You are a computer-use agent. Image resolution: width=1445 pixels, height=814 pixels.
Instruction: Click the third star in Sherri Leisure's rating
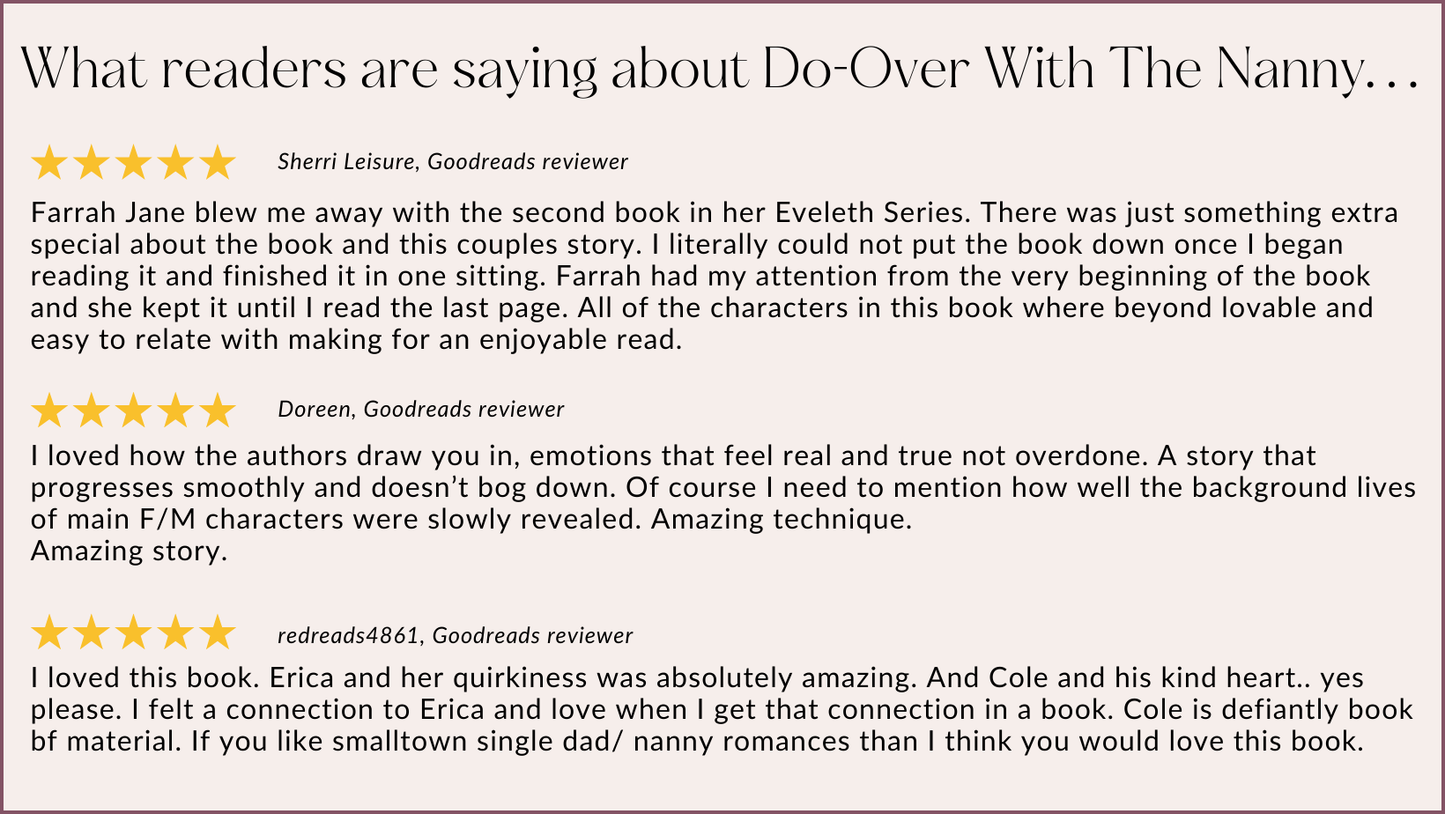133,162
